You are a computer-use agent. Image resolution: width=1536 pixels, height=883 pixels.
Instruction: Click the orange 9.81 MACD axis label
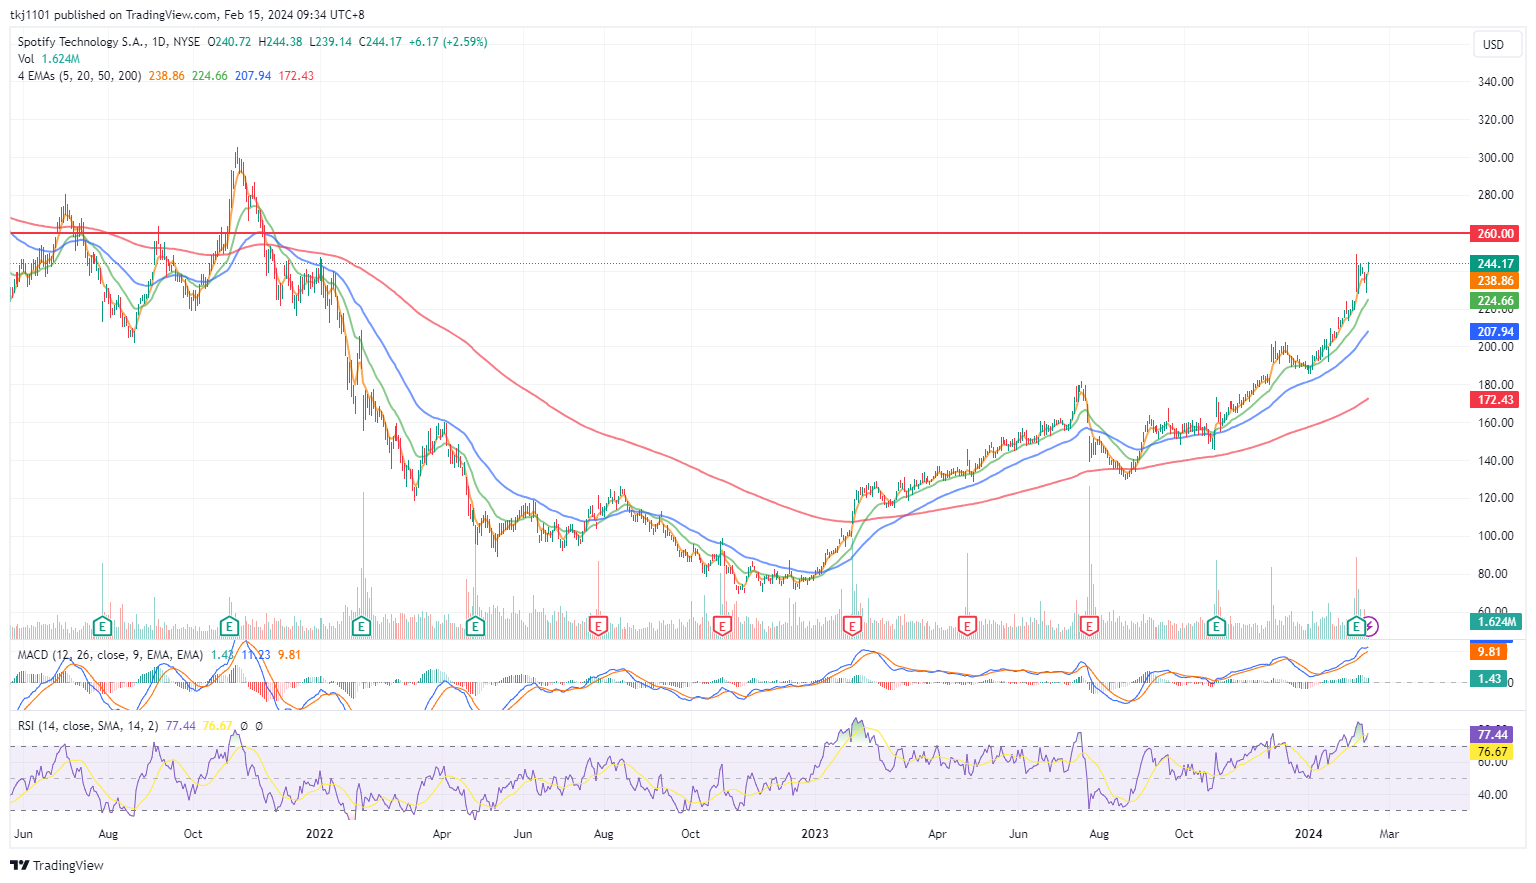pyautogui.click(x=1489, y=652)
